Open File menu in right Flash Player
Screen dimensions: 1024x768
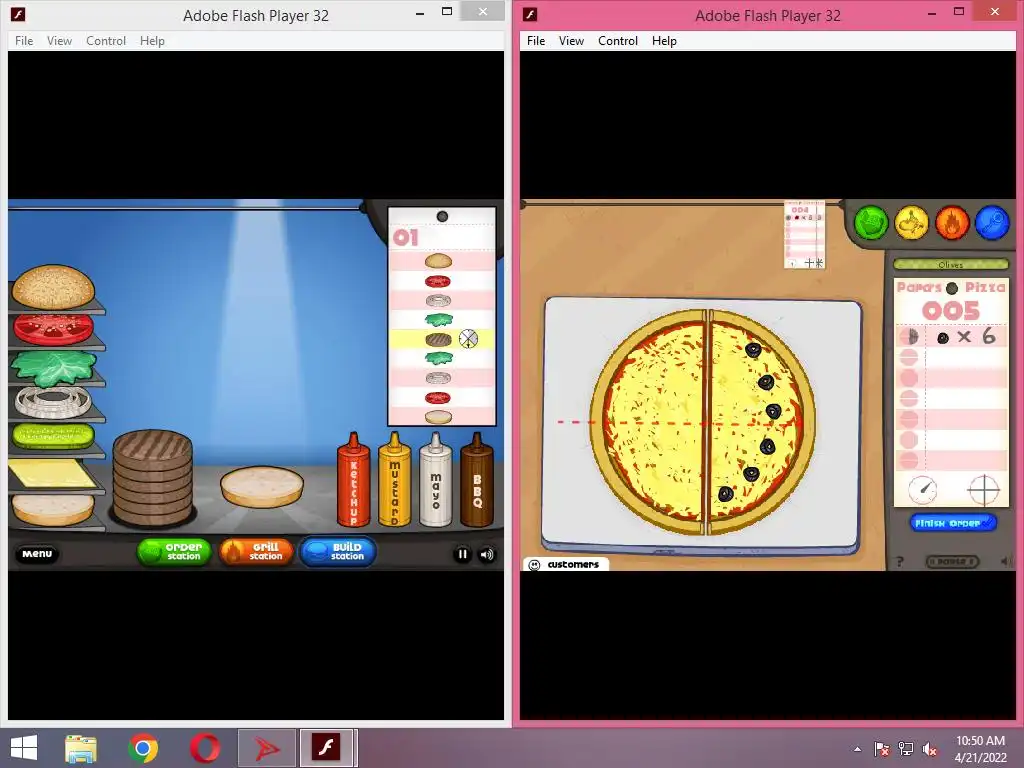click(x=536, y=40)
